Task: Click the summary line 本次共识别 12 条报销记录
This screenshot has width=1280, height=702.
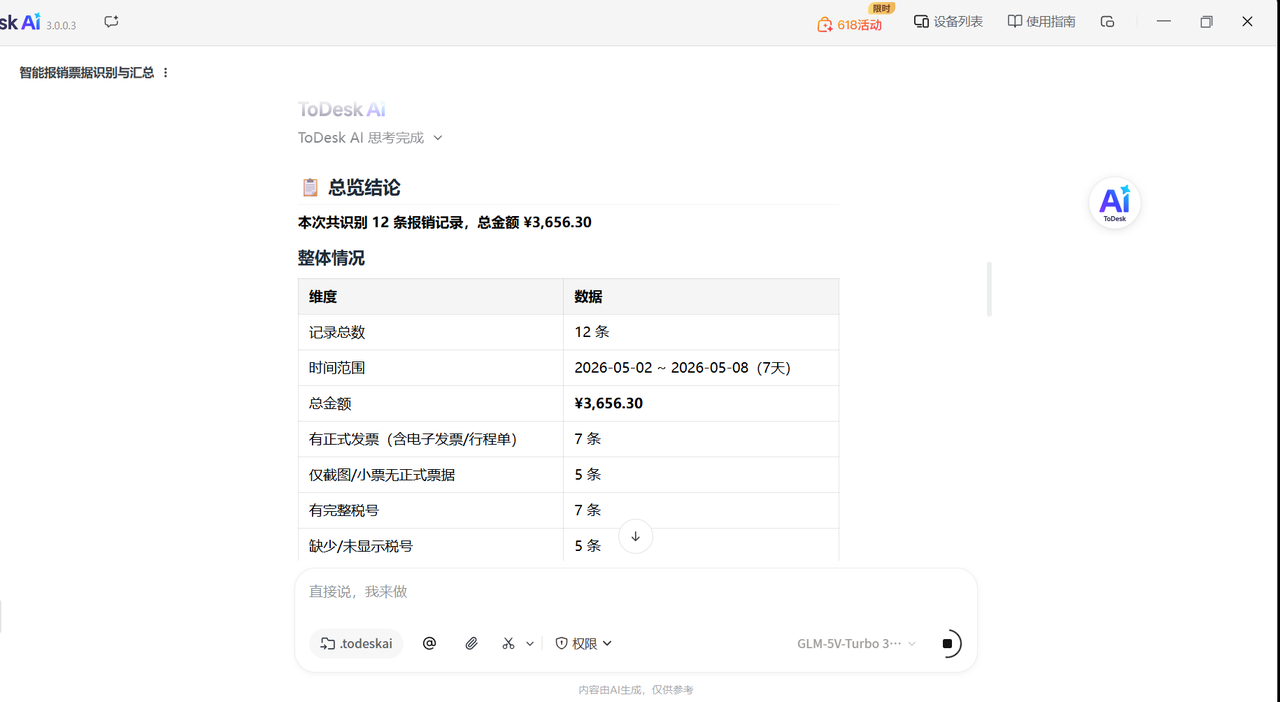Action: coord(445,222)
